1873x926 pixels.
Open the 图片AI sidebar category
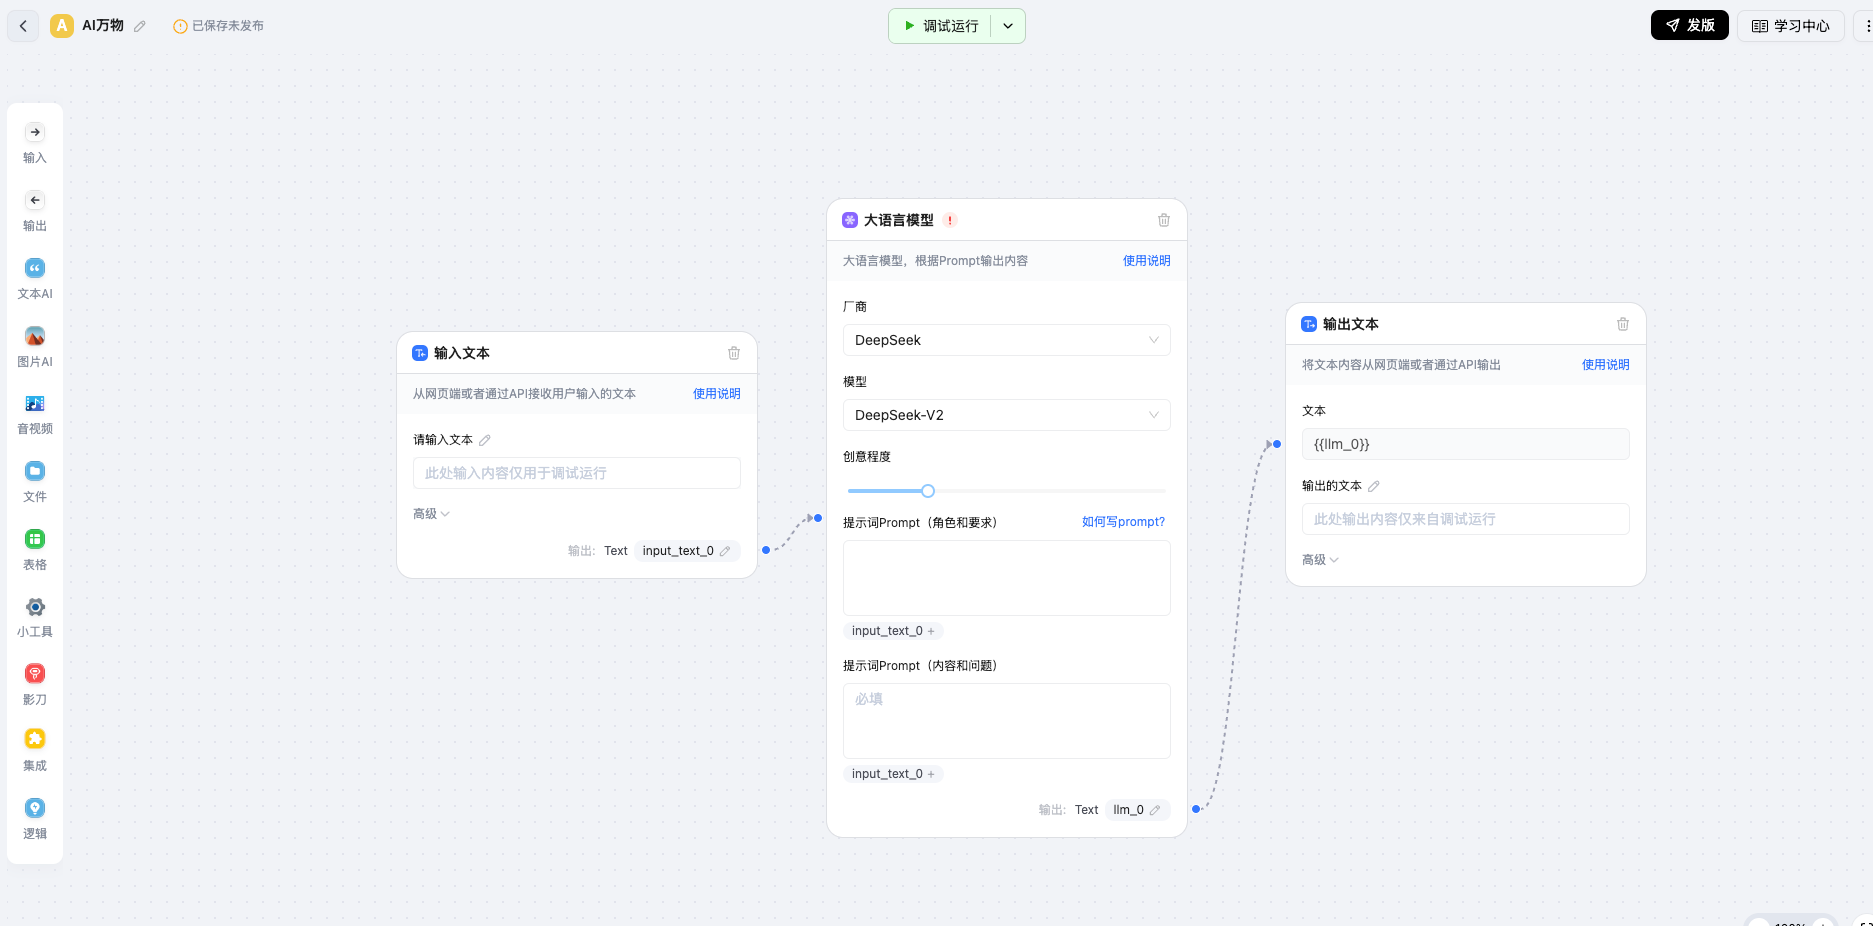(x=35, y=347)
